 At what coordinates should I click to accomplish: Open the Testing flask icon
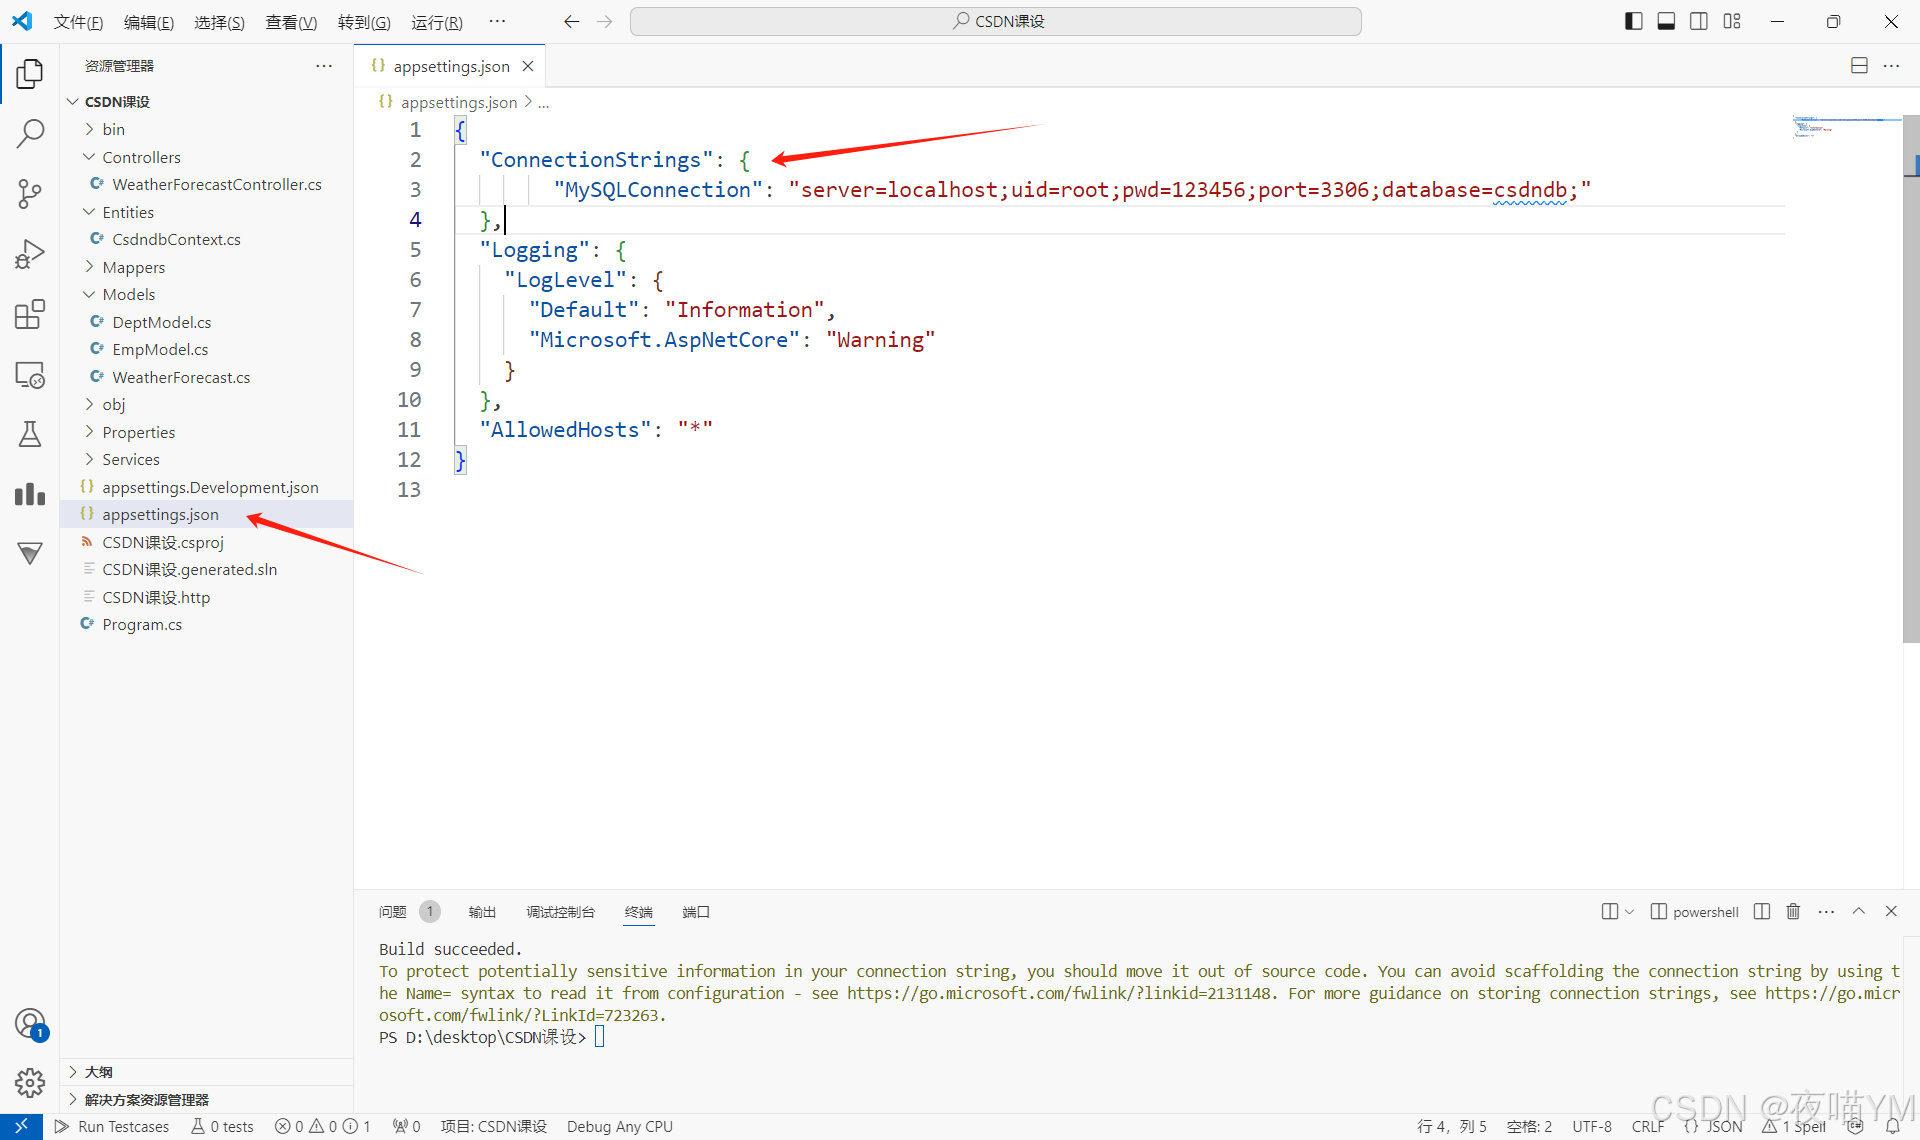[30, 434]
